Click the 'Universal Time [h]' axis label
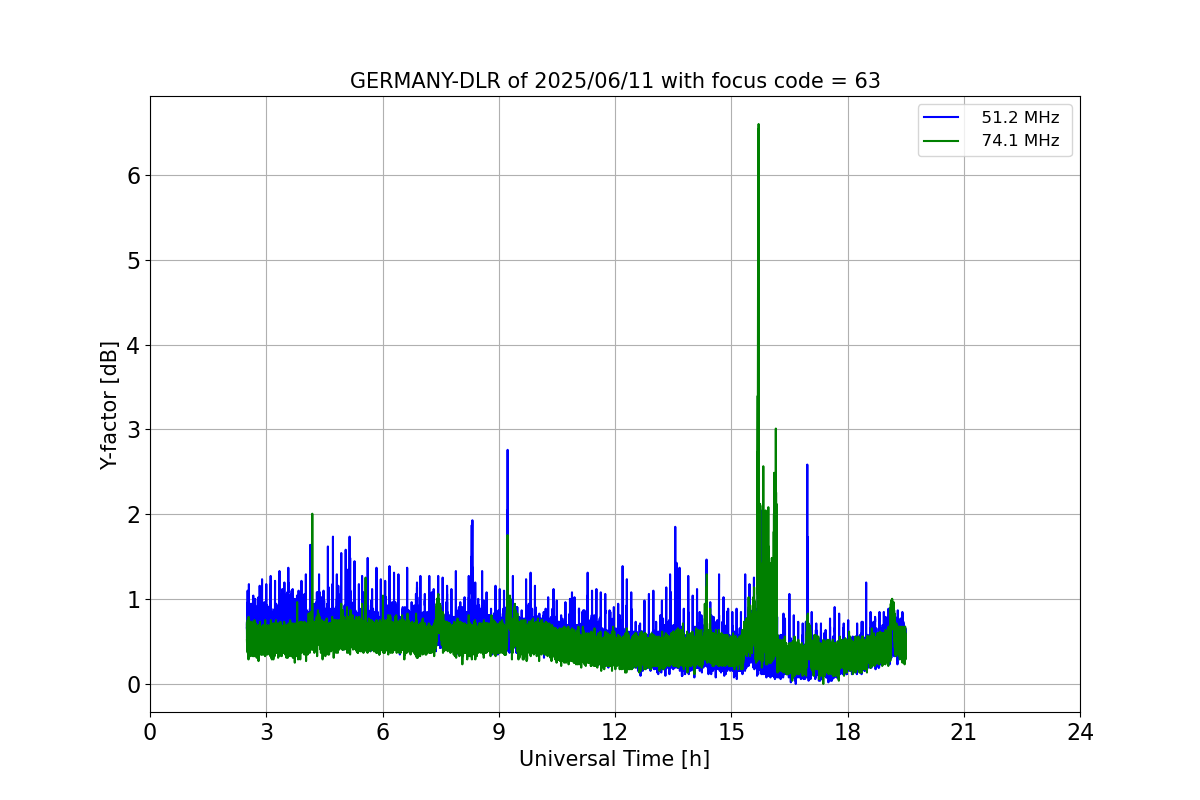Image resolution: width=1200 pixels, height=800 pixels. click(614, 760)
